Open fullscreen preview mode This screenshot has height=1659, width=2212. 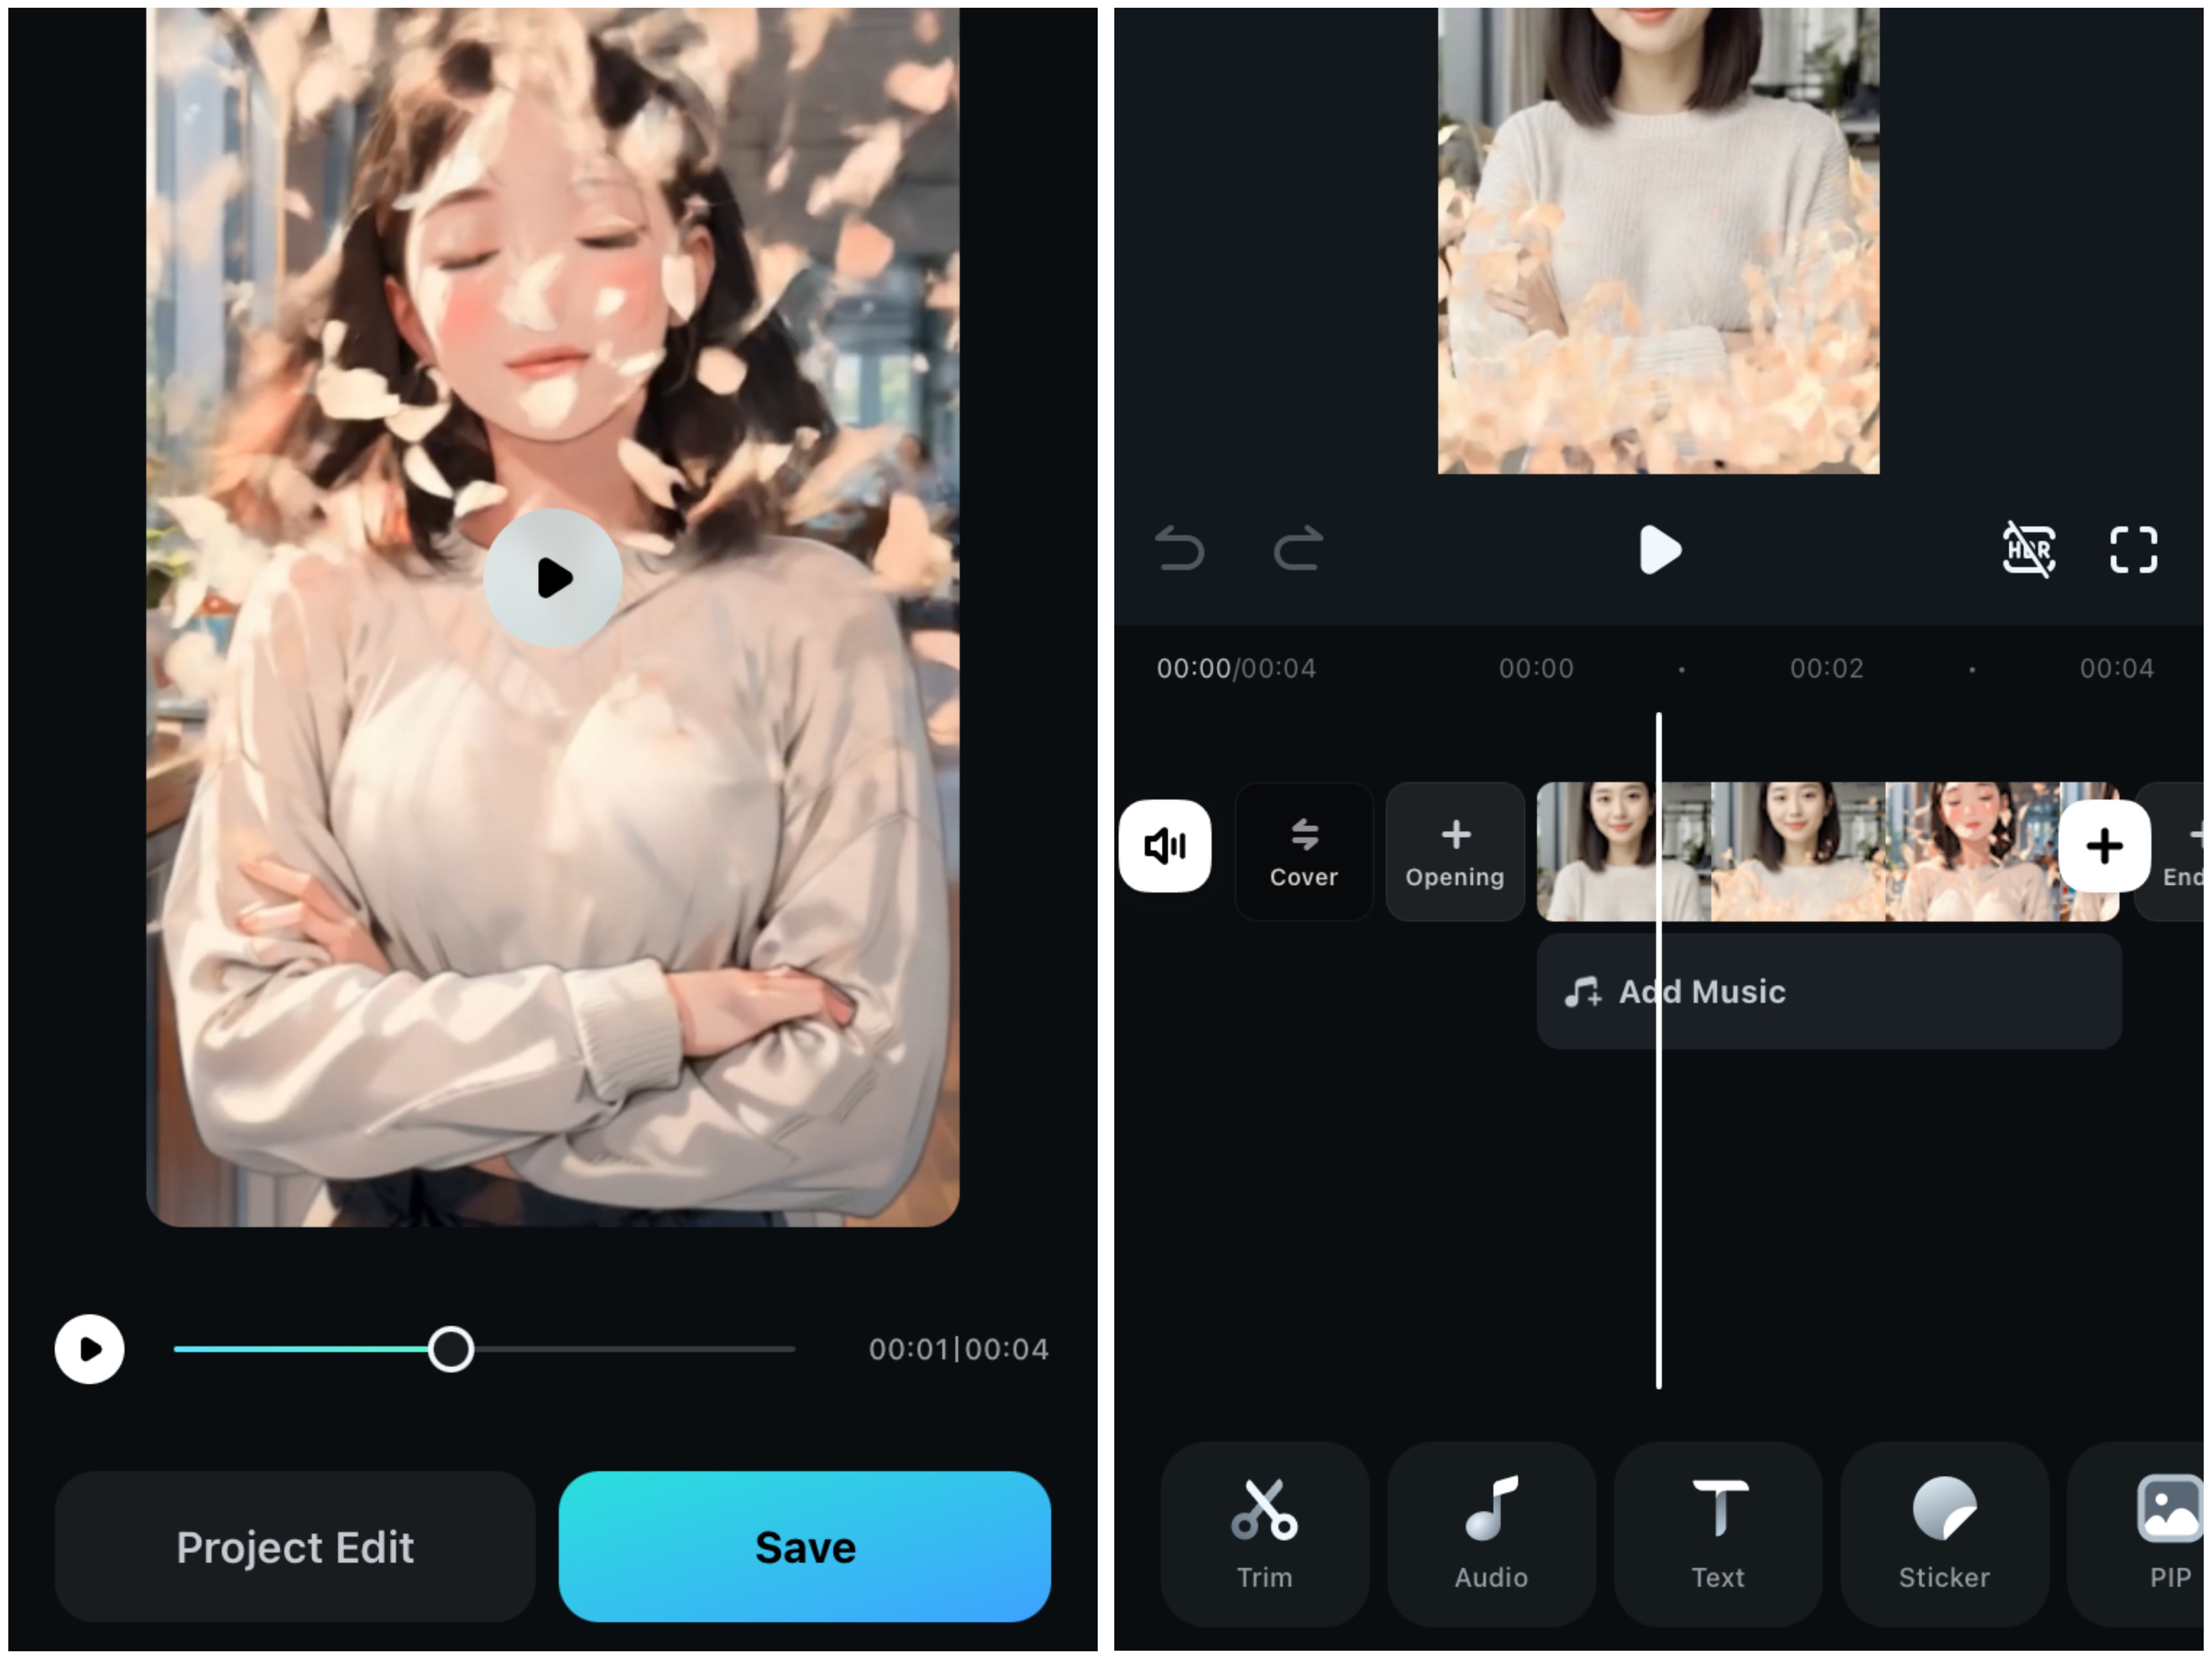point(2133,549)
